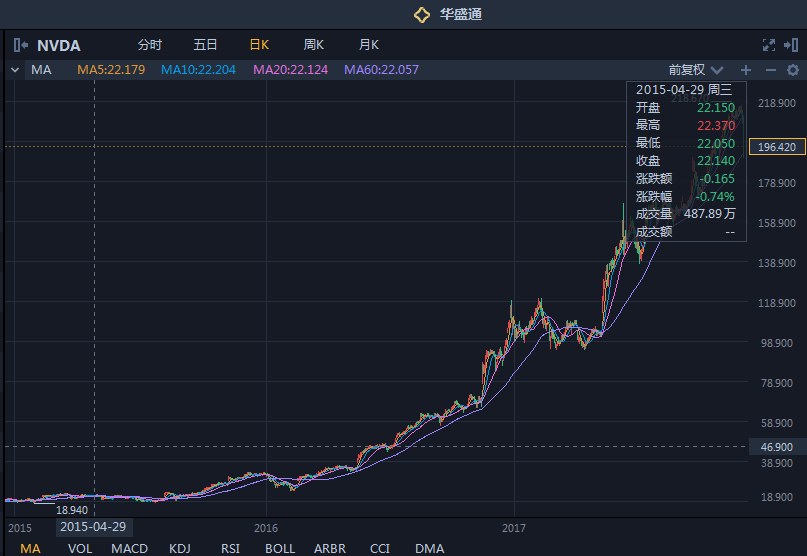The image size is (807, 556).
Task: Zoom in chart with plus icon
Action: pyautogui.click(x=746, y=70)
